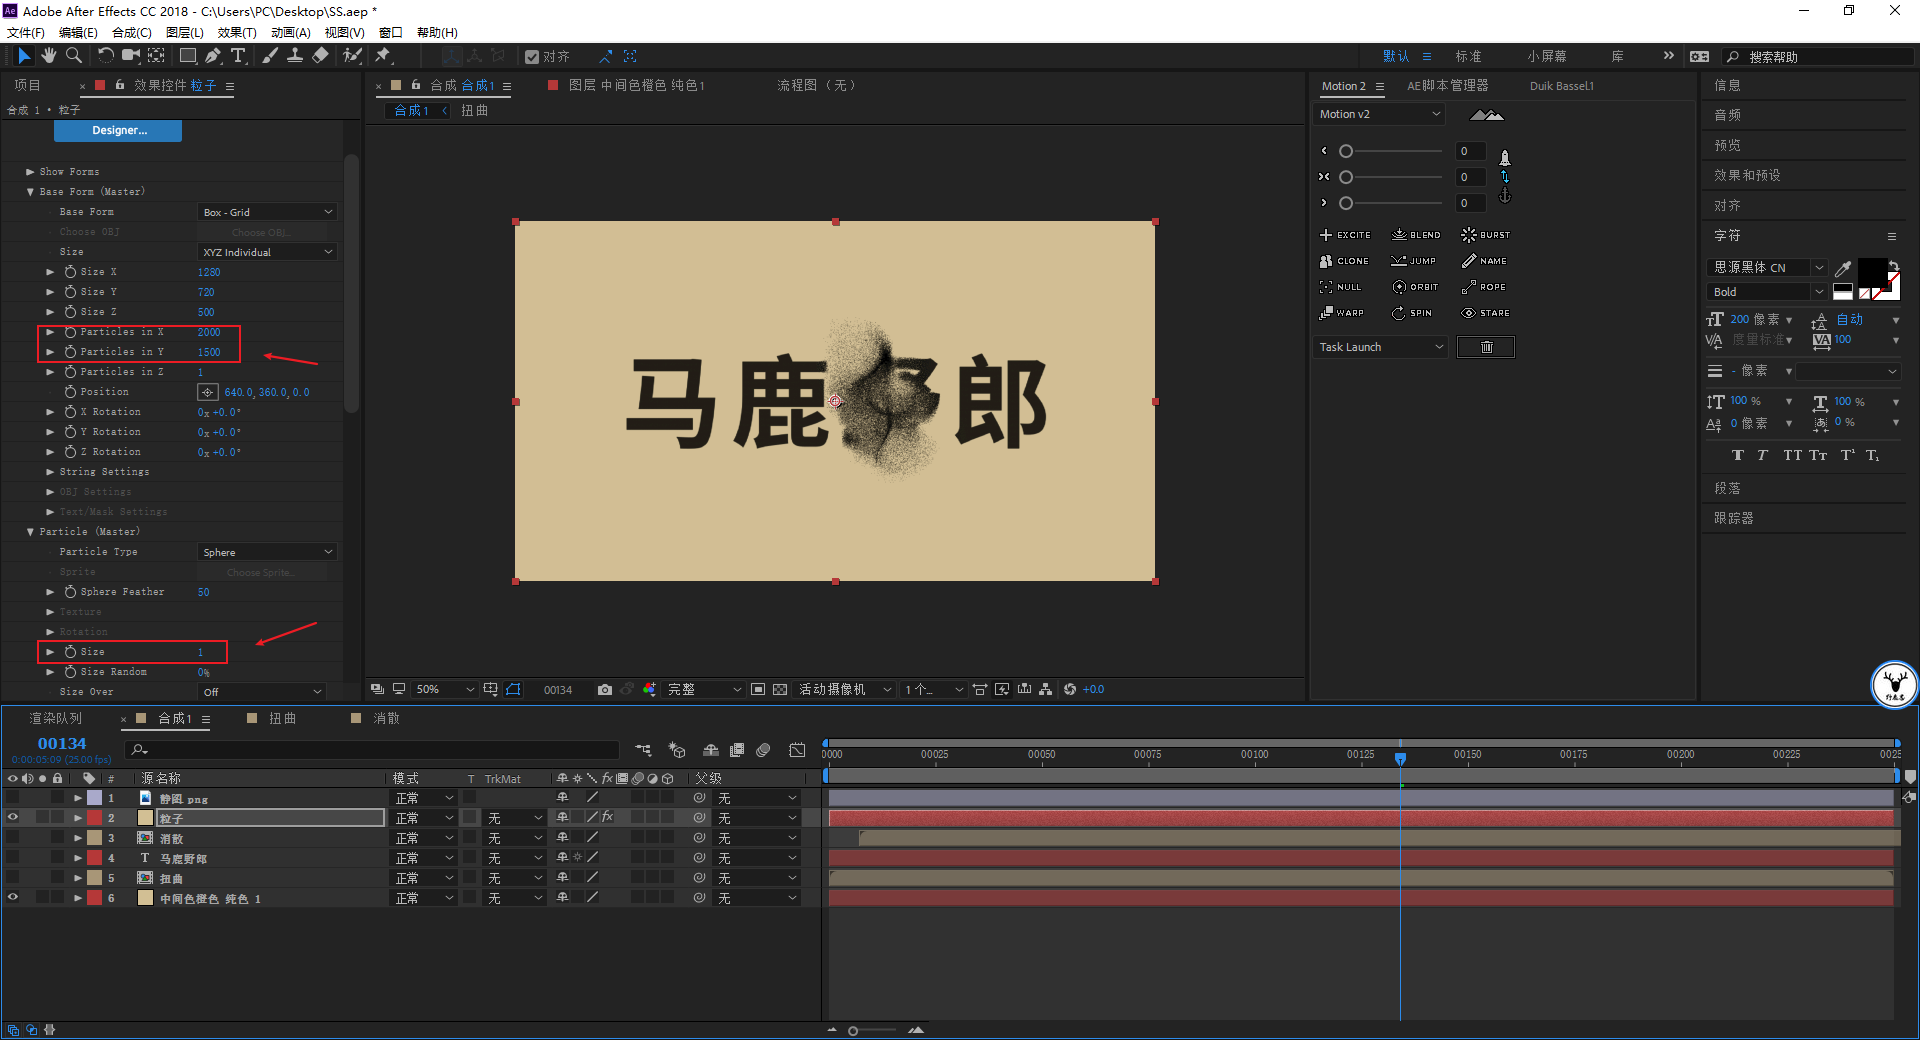Click the Motion 2 ORBIT tool
Image resolution: width=1920 pixels, height=1040 pixels.
[1415, 287]
